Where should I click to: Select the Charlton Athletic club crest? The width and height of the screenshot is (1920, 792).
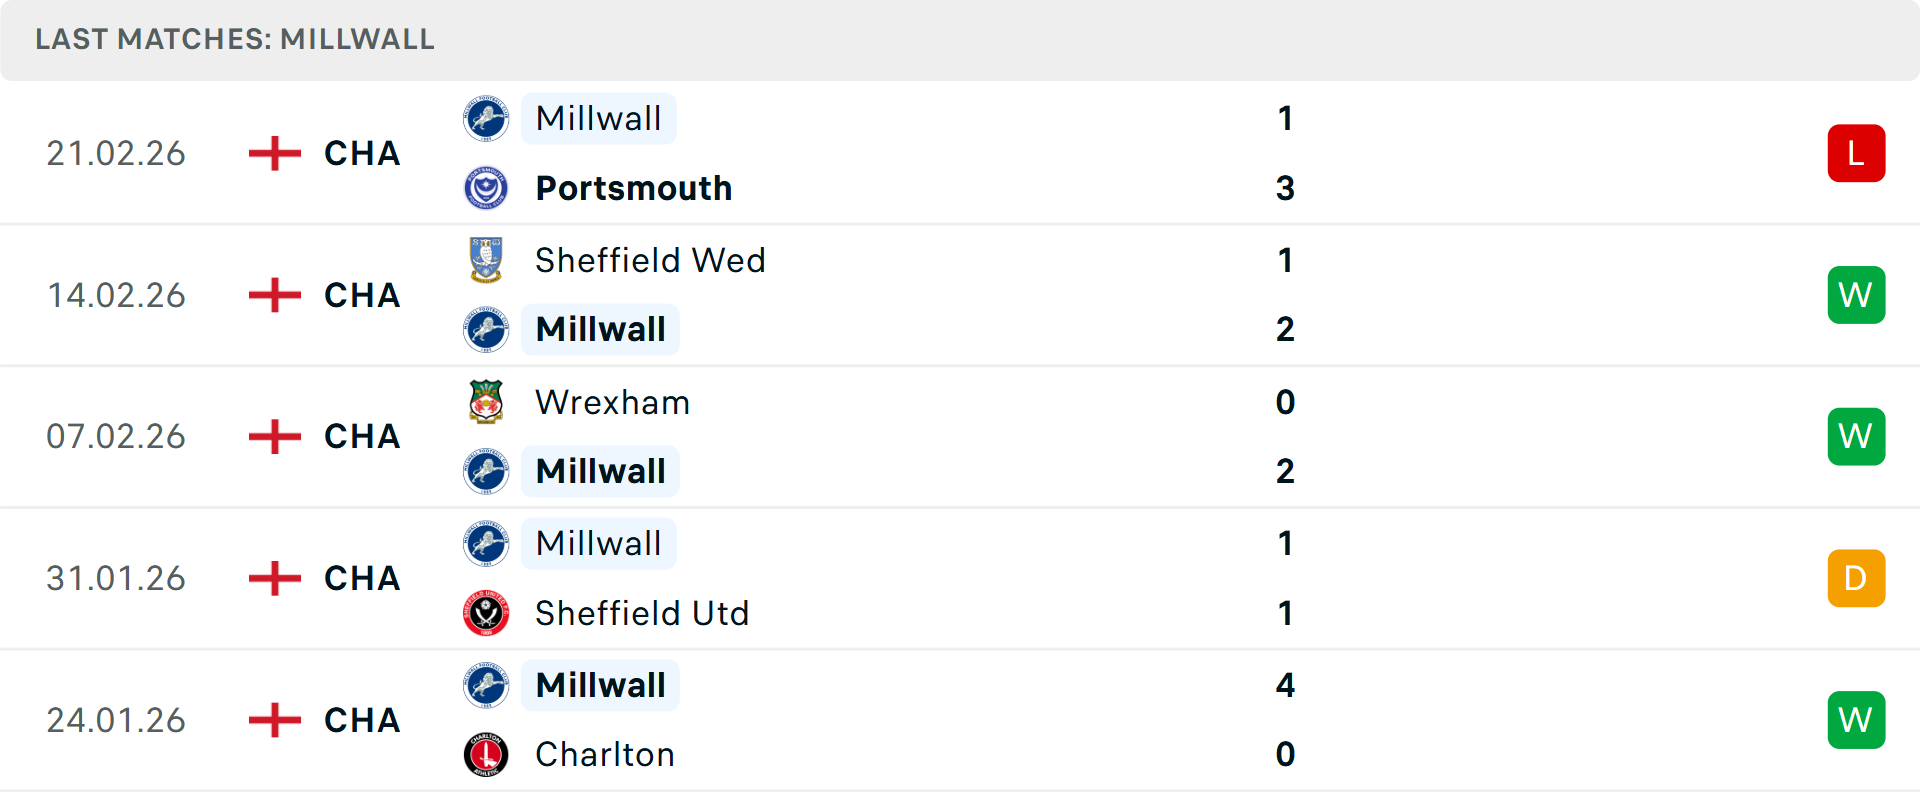click(486, 755)
